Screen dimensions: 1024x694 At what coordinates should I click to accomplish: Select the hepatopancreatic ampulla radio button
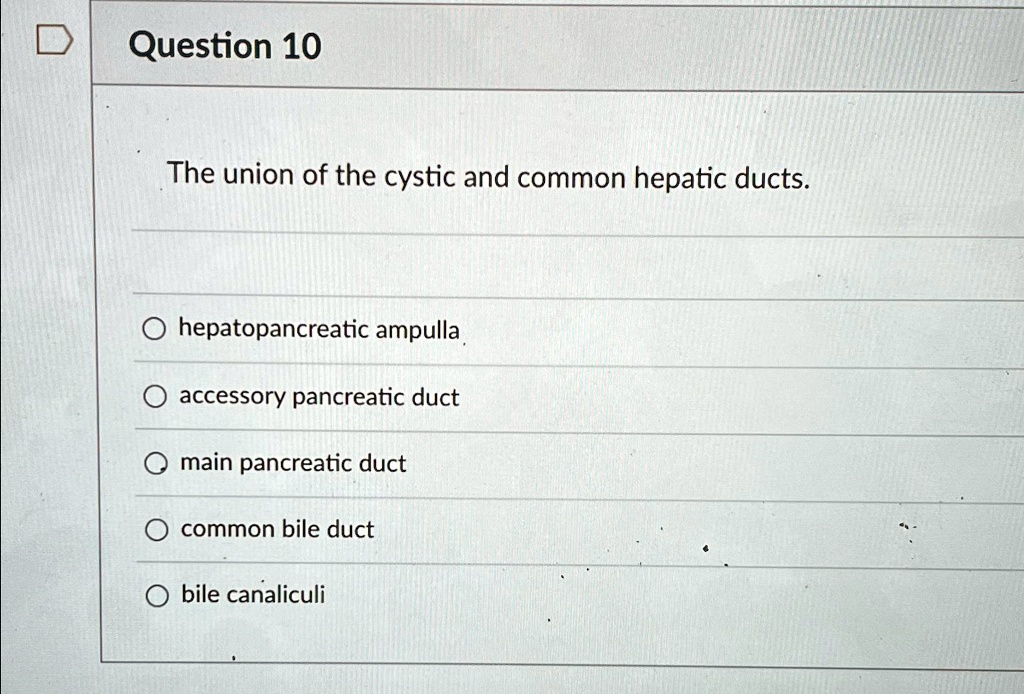(x=153, y=330)
